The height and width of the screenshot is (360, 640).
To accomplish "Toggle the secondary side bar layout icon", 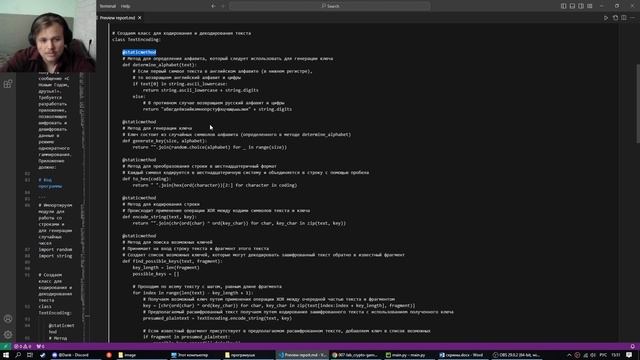I will tap(581, 6).
